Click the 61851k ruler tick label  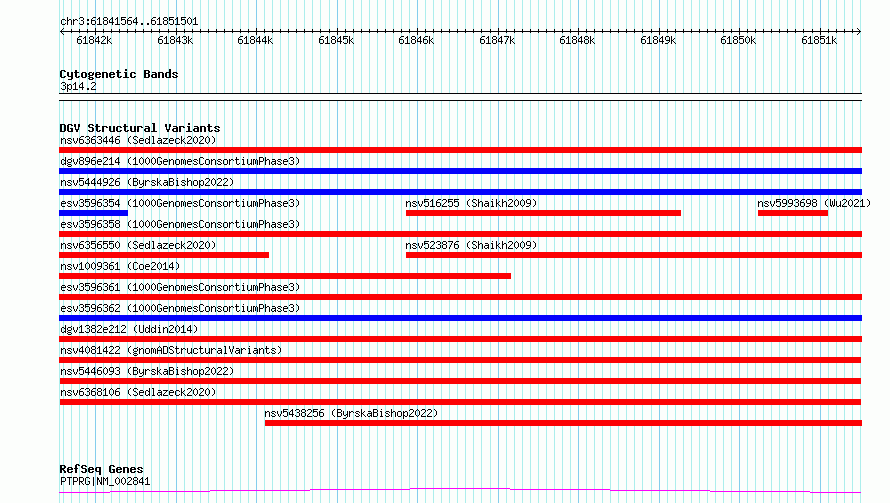(x=819, y=40)
